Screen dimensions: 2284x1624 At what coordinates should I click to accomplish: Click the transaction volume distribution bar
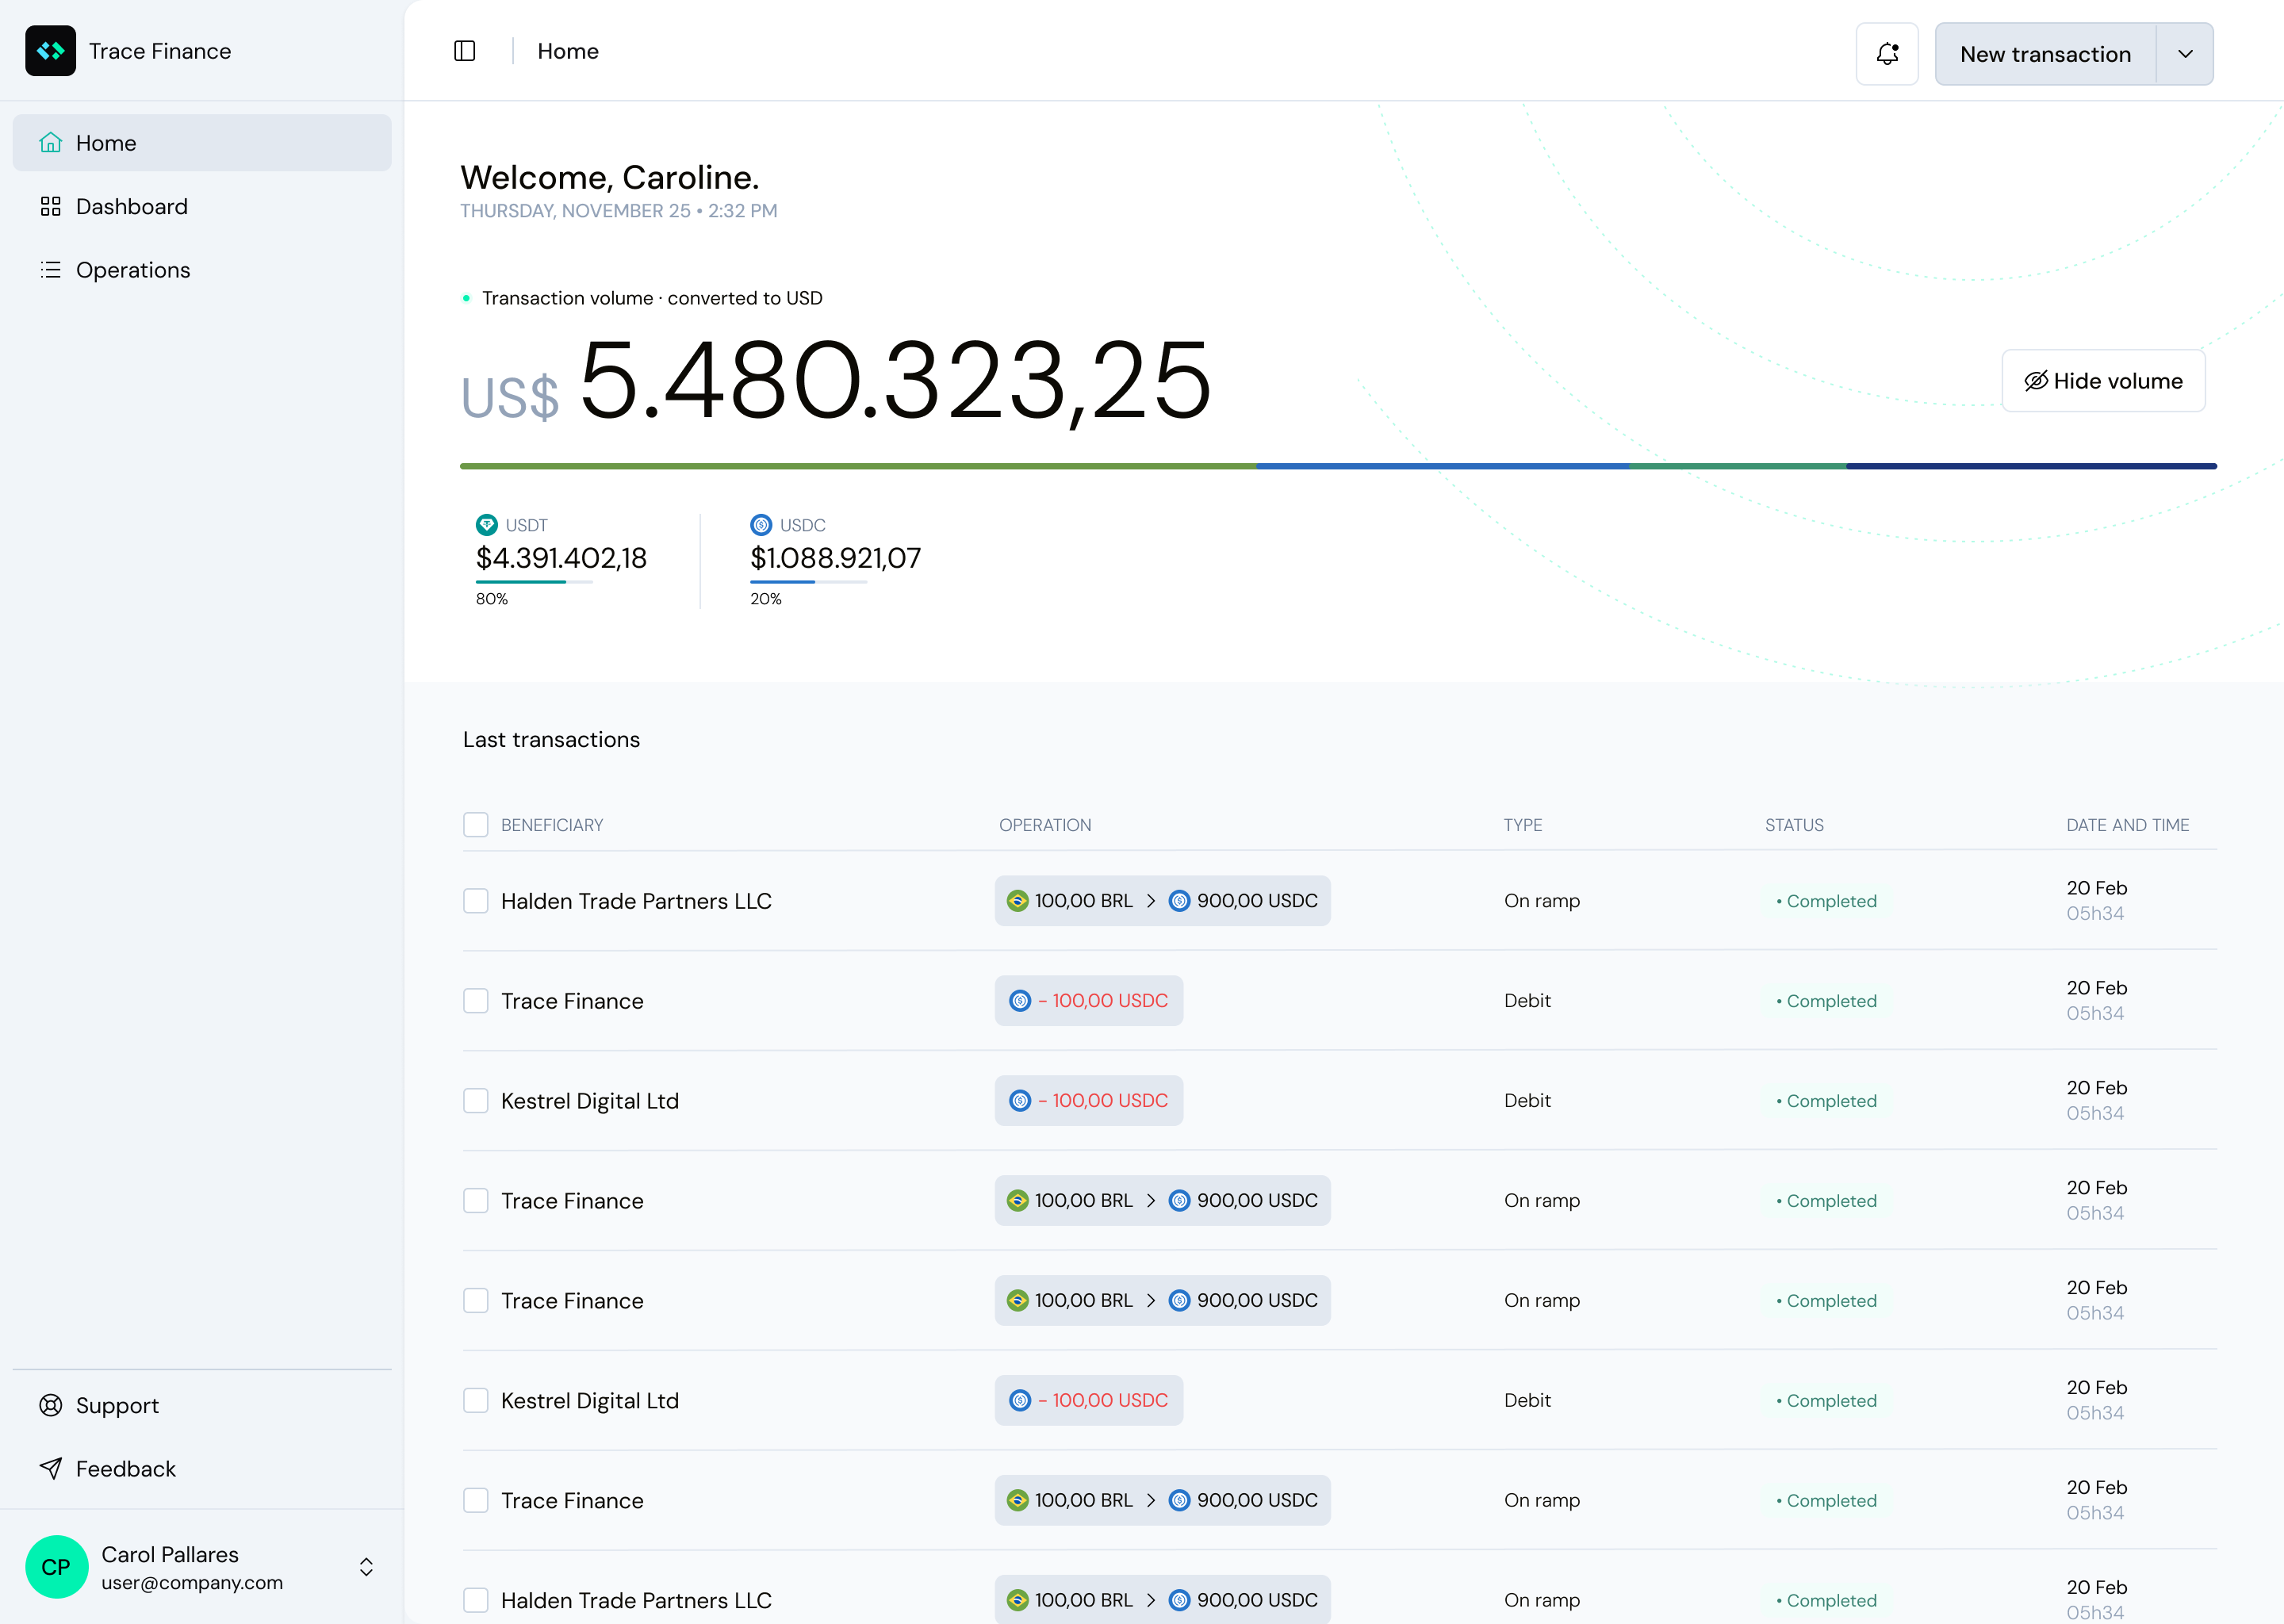click(1338, 466)
